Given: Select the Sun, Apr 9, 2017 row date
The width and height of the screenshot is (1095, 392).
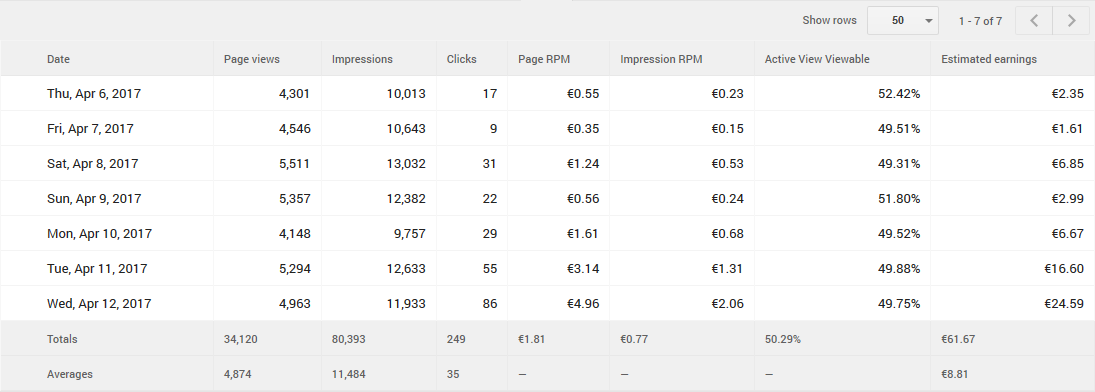Looking at the screenshot, I should click(94, 198).
